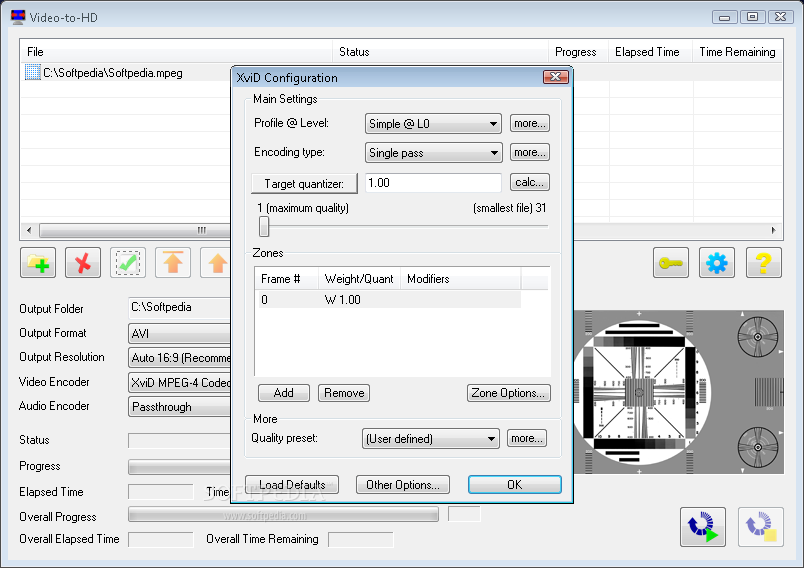Click the more... button beside Profile @ Level
Viewport: 804px width, 568px height.
pyautogui.click(x=530, y=123)
